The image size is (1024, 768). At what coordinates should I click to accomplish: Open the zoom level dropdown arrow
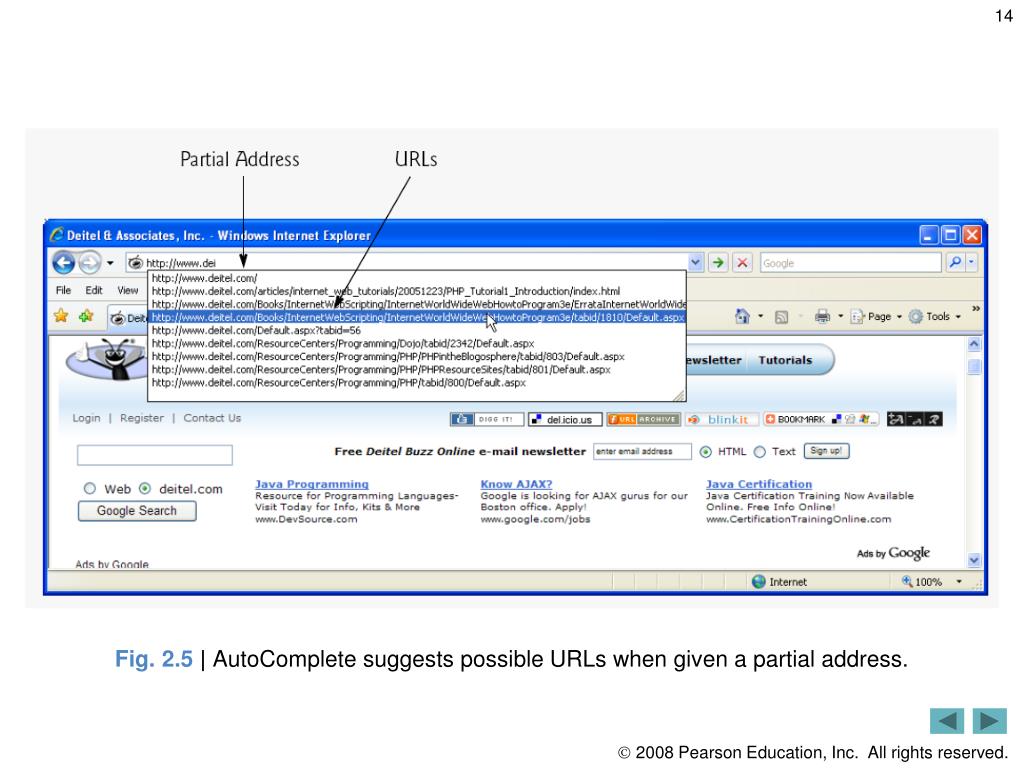[x=959, y=581]
